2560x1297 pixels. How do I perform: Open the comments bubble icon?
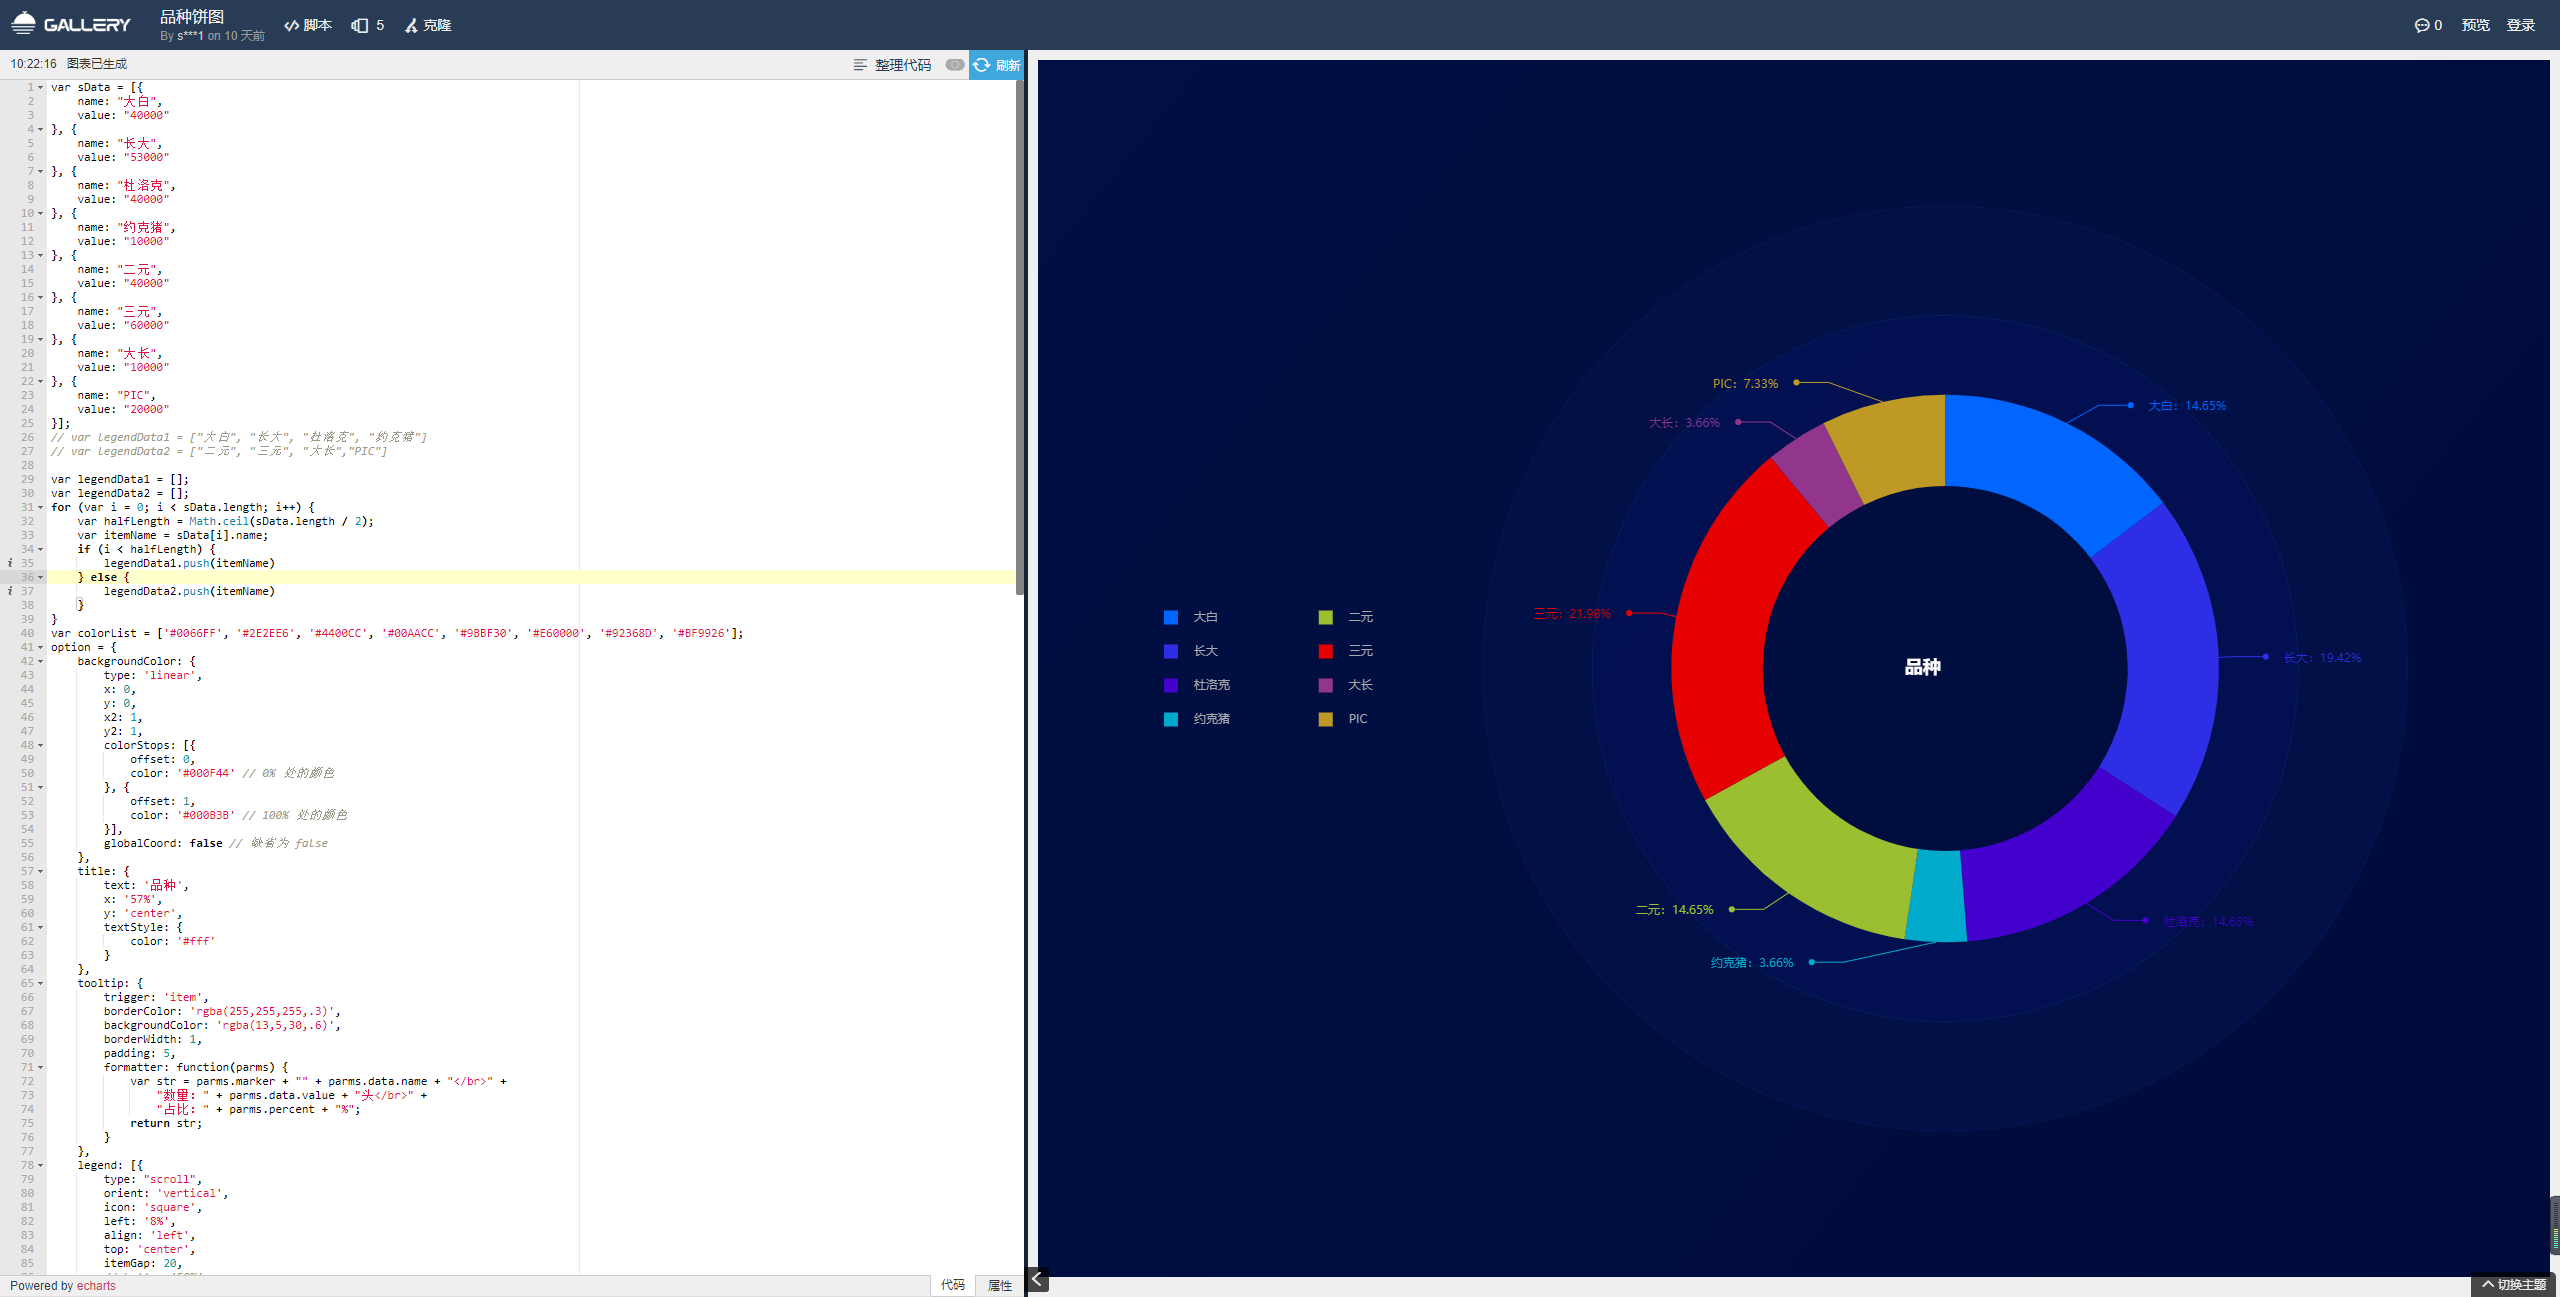click(x=2421, y=25)
